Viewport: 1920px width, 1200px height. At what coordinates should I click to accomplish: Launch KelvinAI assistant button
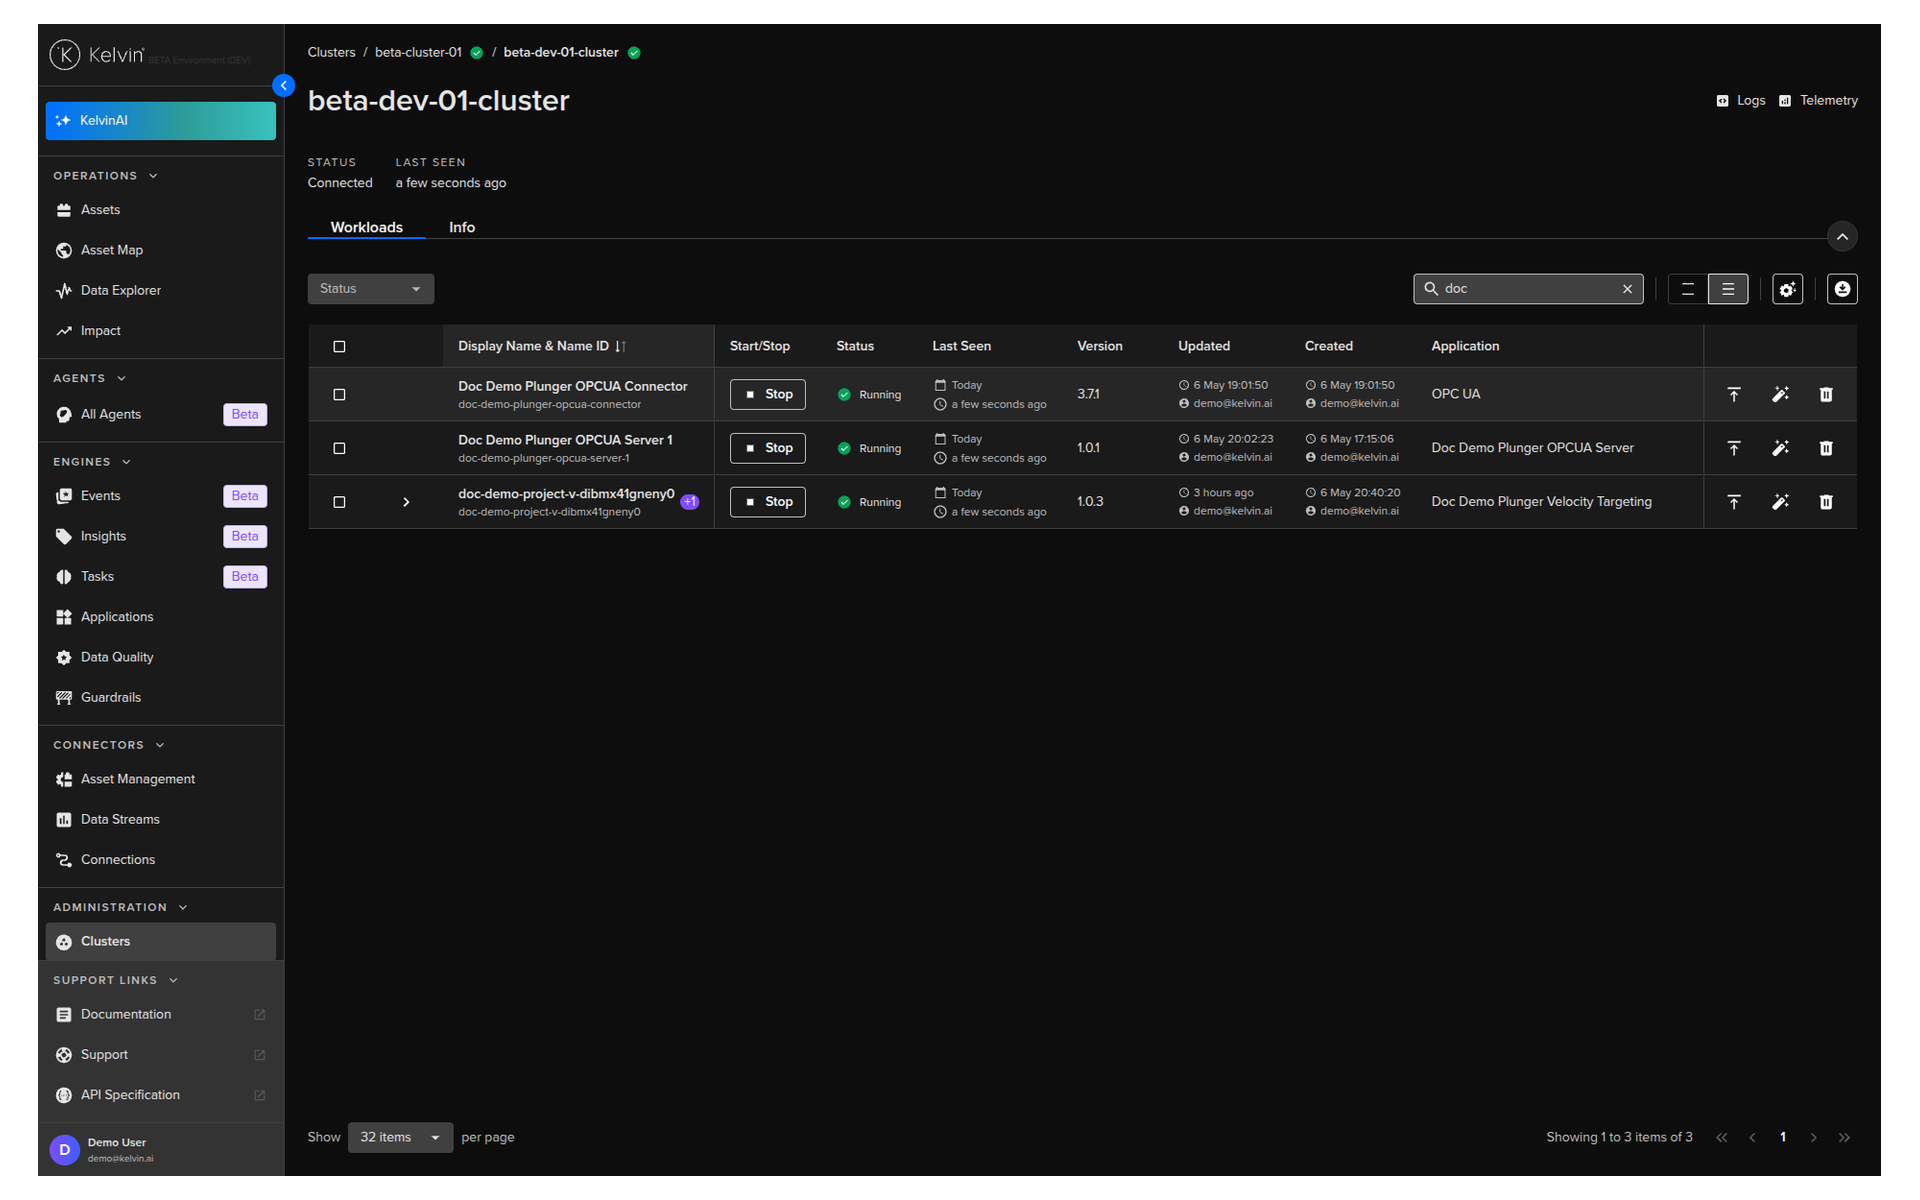coord(160,121)
